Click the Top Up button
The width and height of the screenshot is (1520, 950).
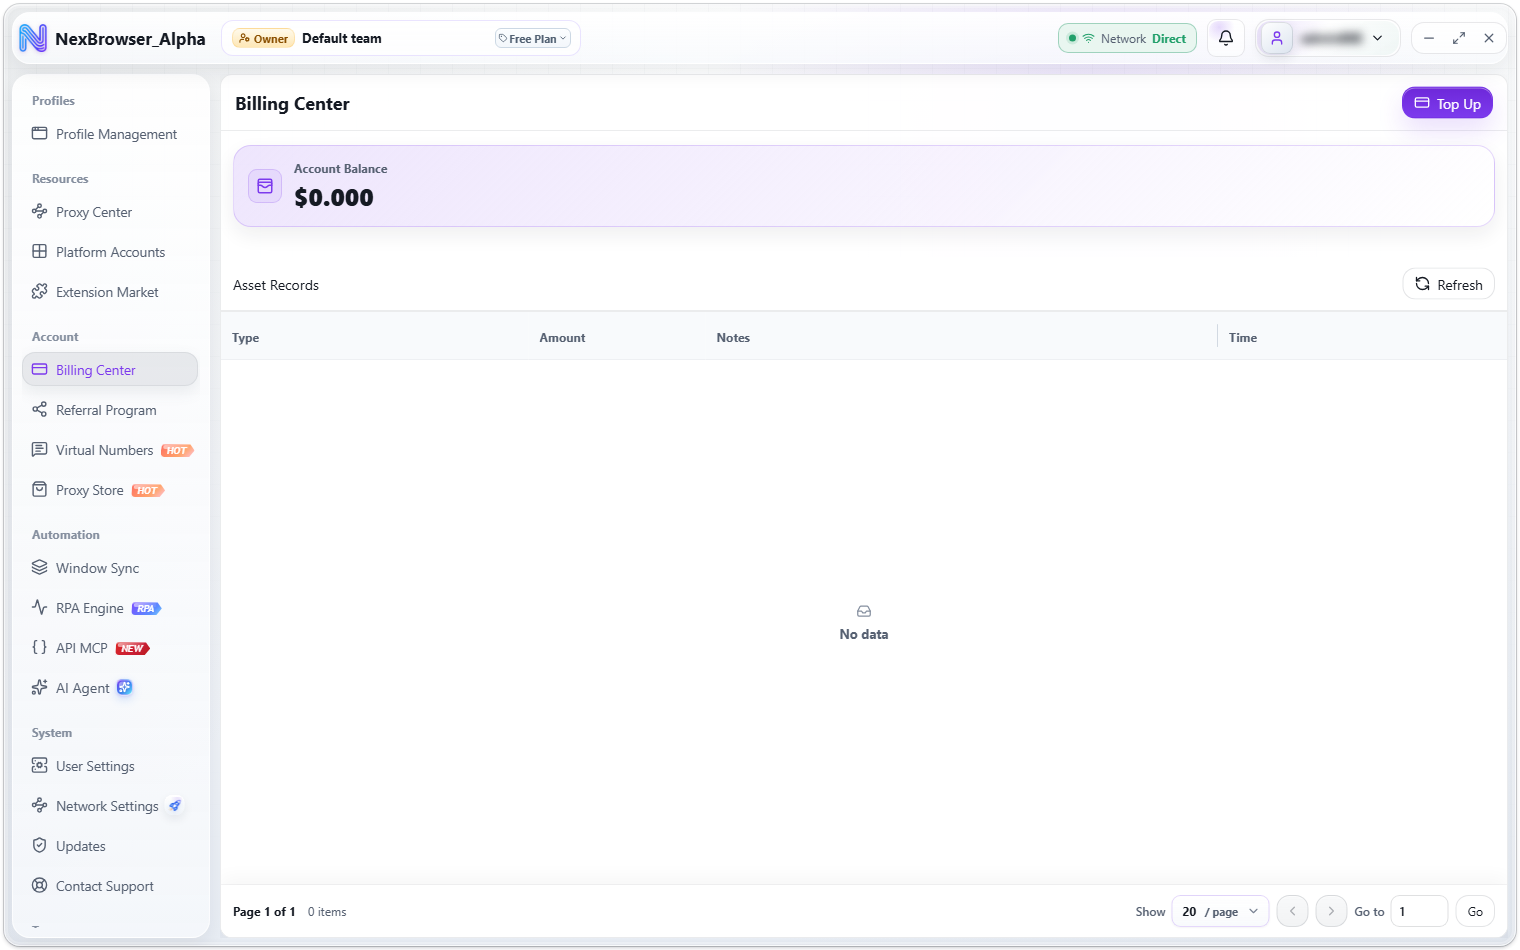1447,103
